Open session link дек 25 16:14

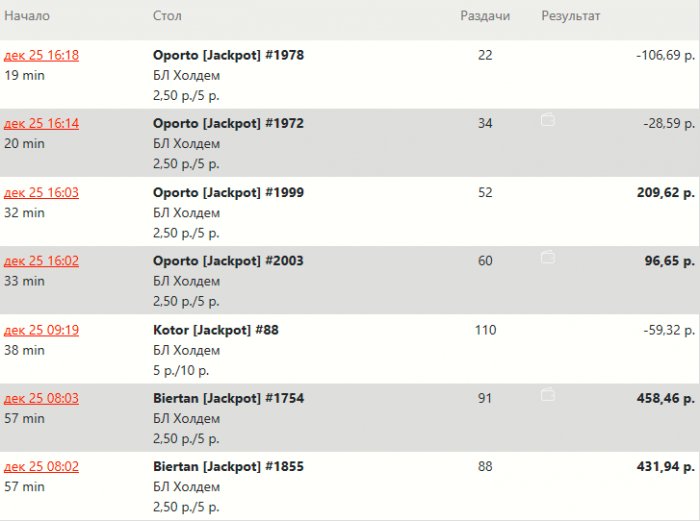coord(42,123)
